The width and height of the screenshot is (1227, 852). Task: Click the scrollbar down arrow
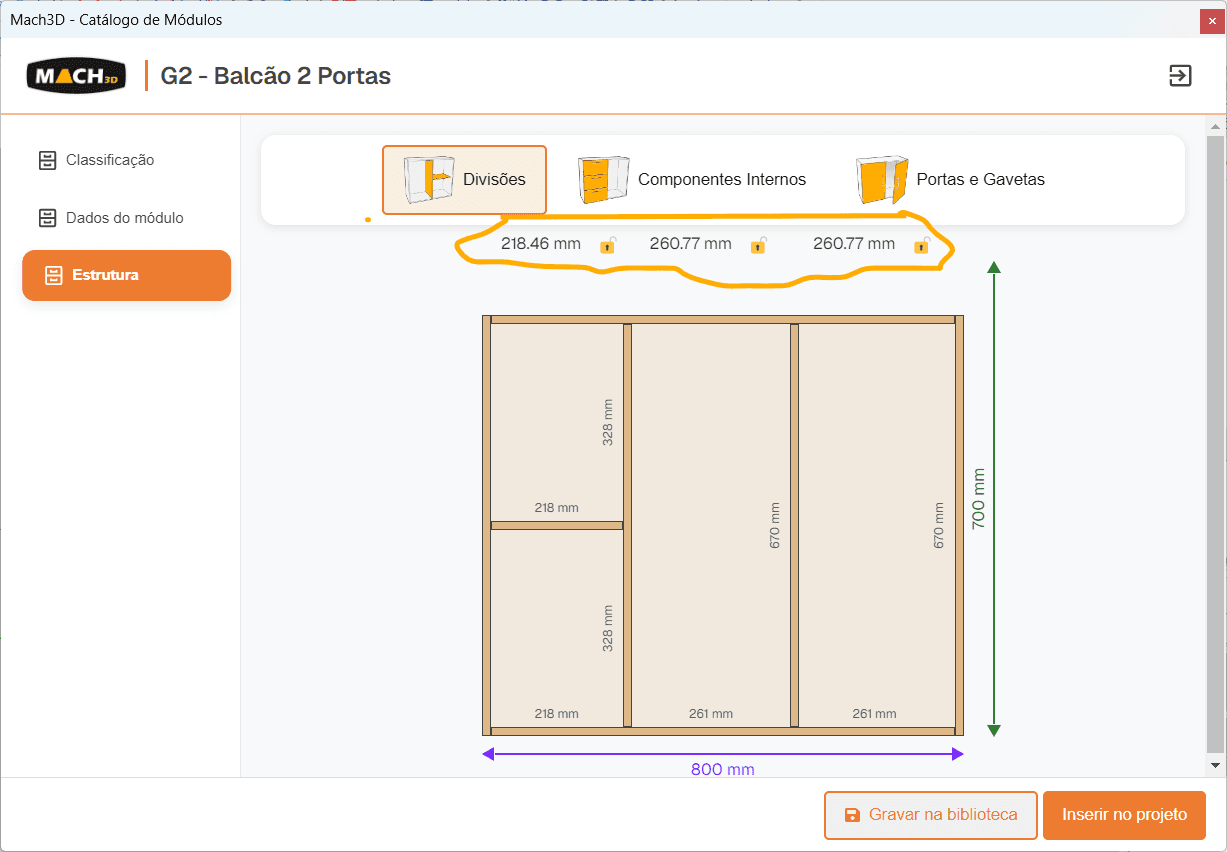(x=1215, y=765)
